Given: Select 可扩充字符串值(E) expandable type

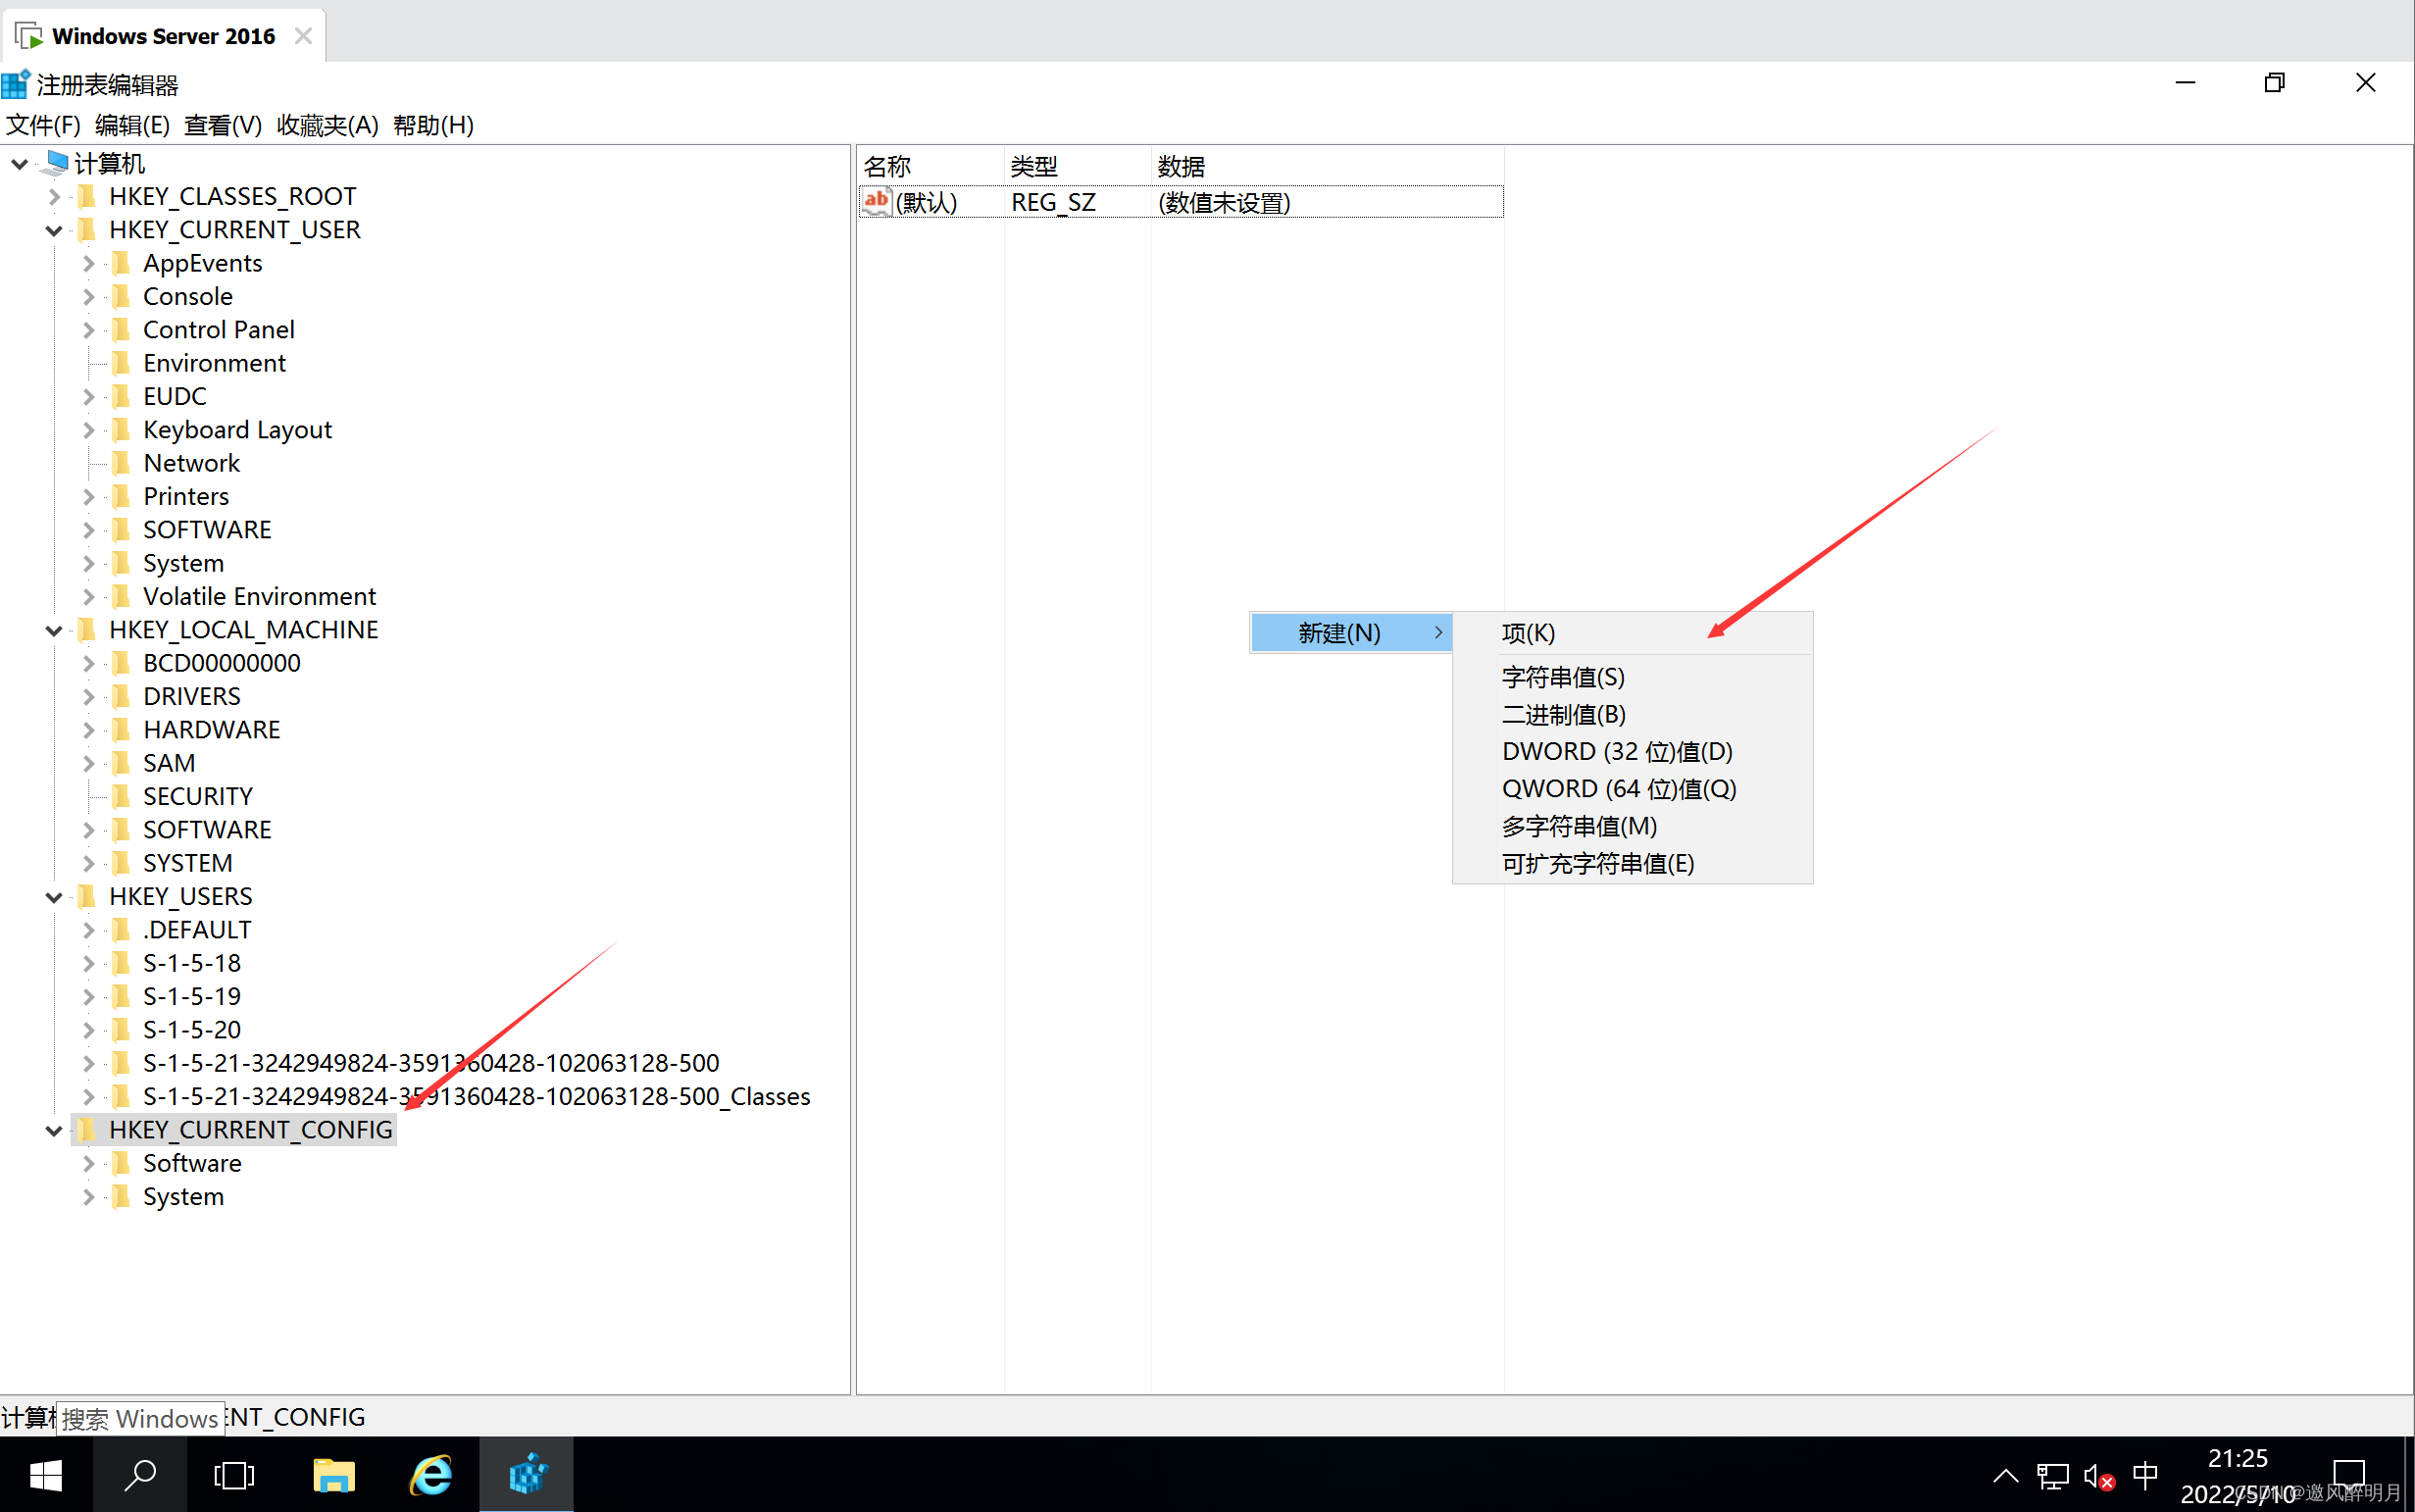Looking at the screenshot, I should [x=1598, y=861].
